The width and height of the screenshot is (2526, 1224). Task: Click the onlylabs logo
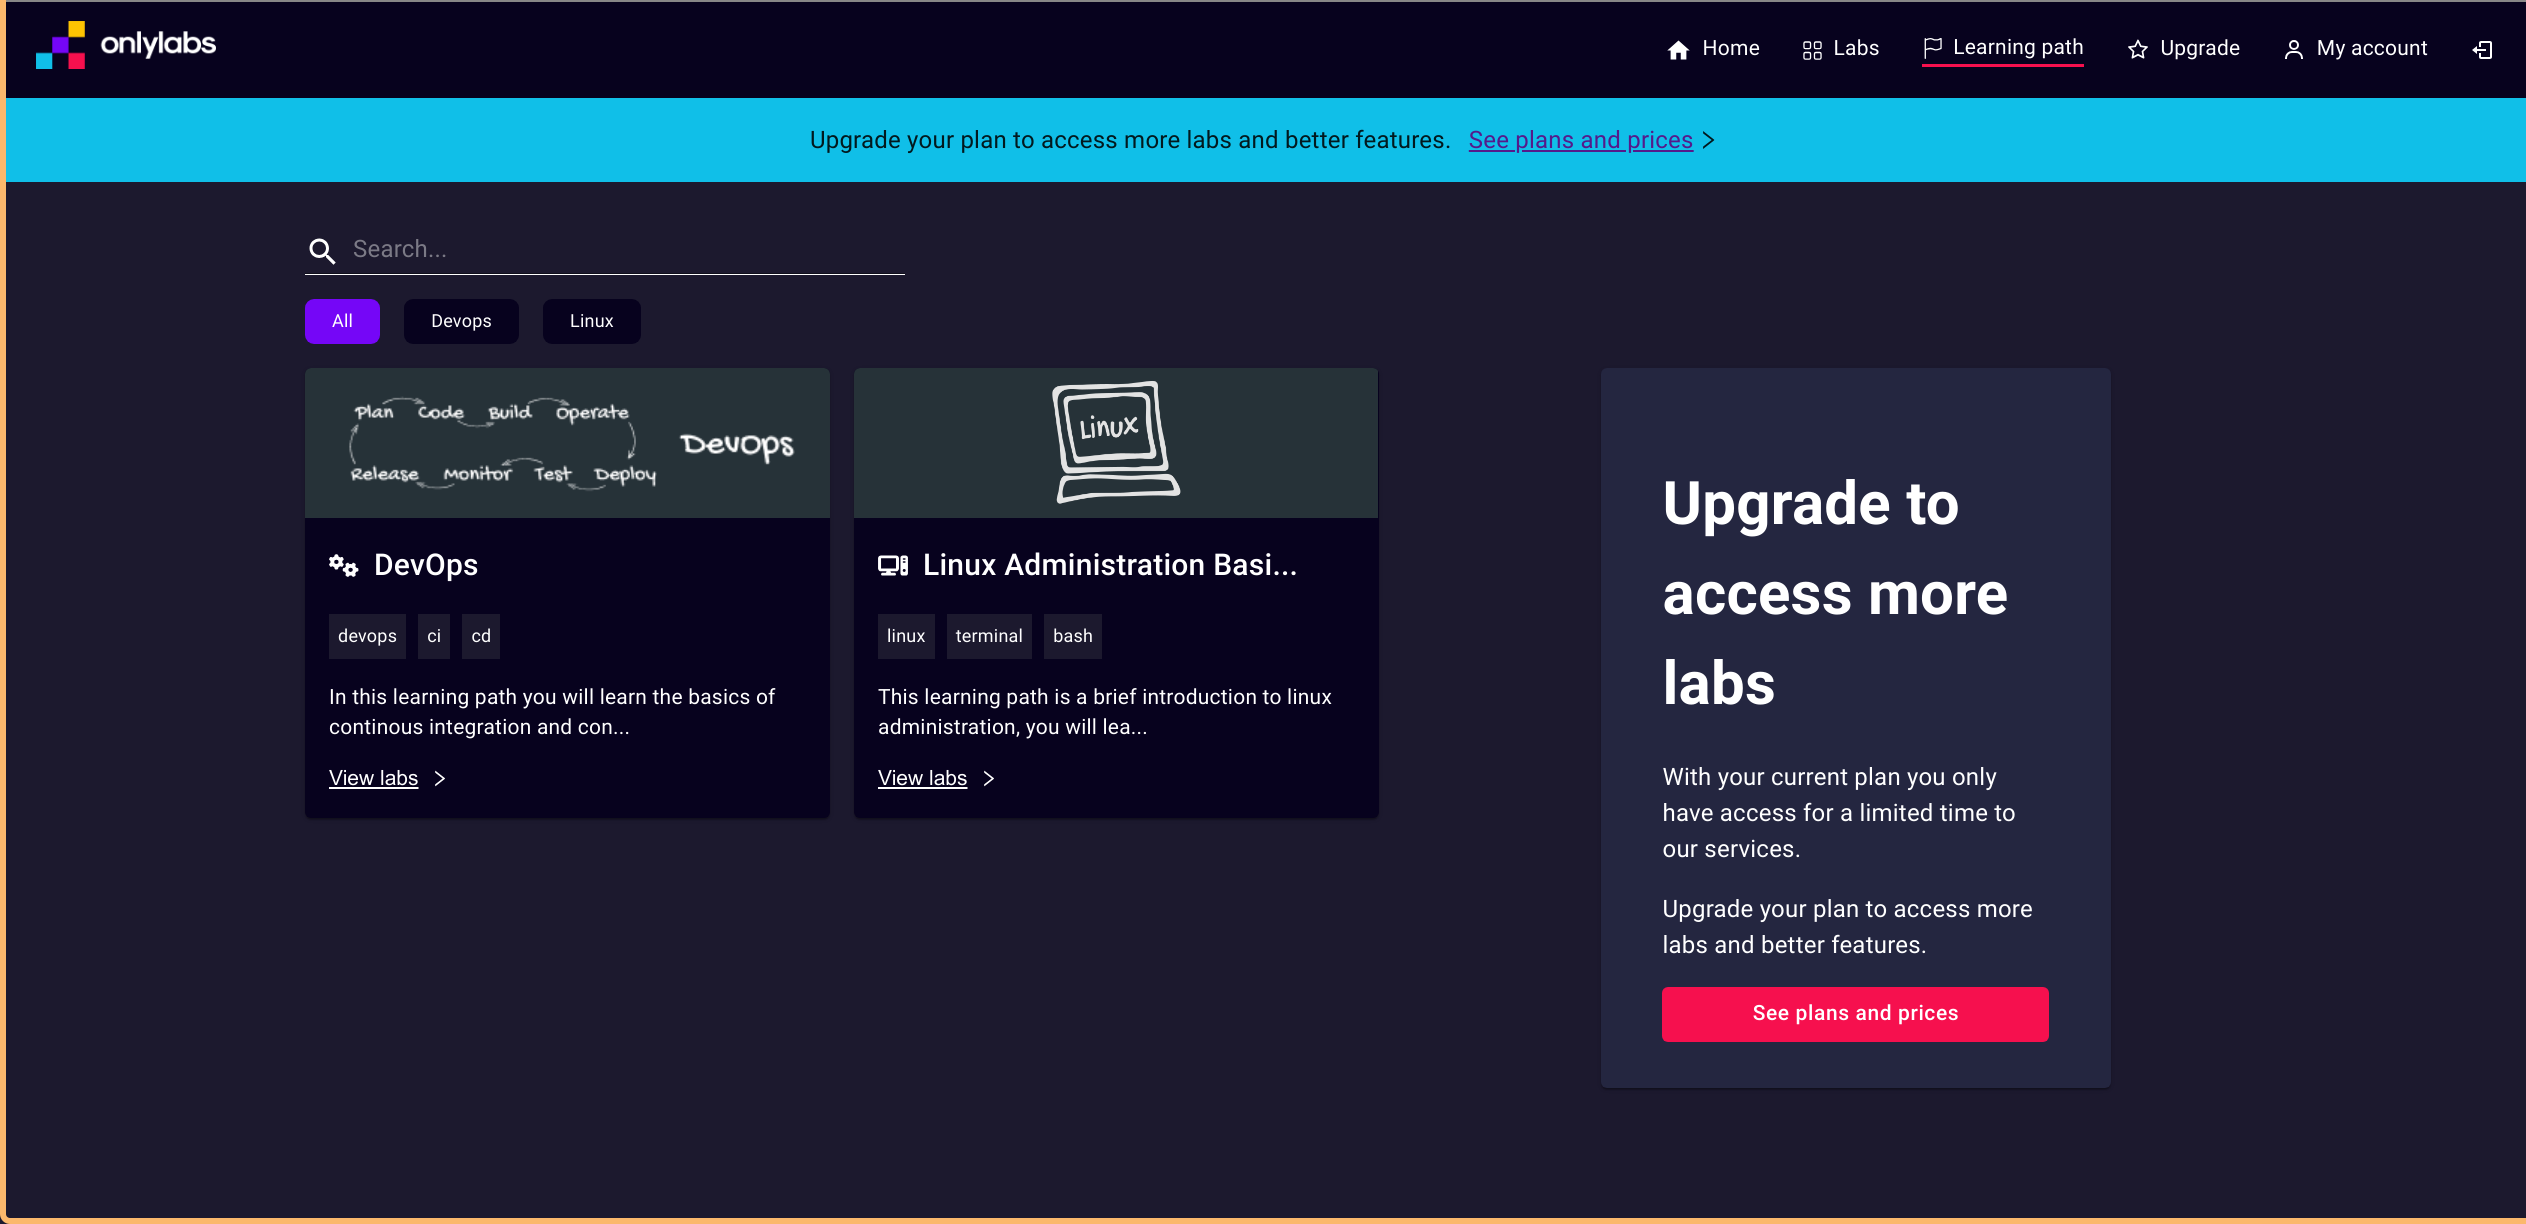tap(126, 45)
